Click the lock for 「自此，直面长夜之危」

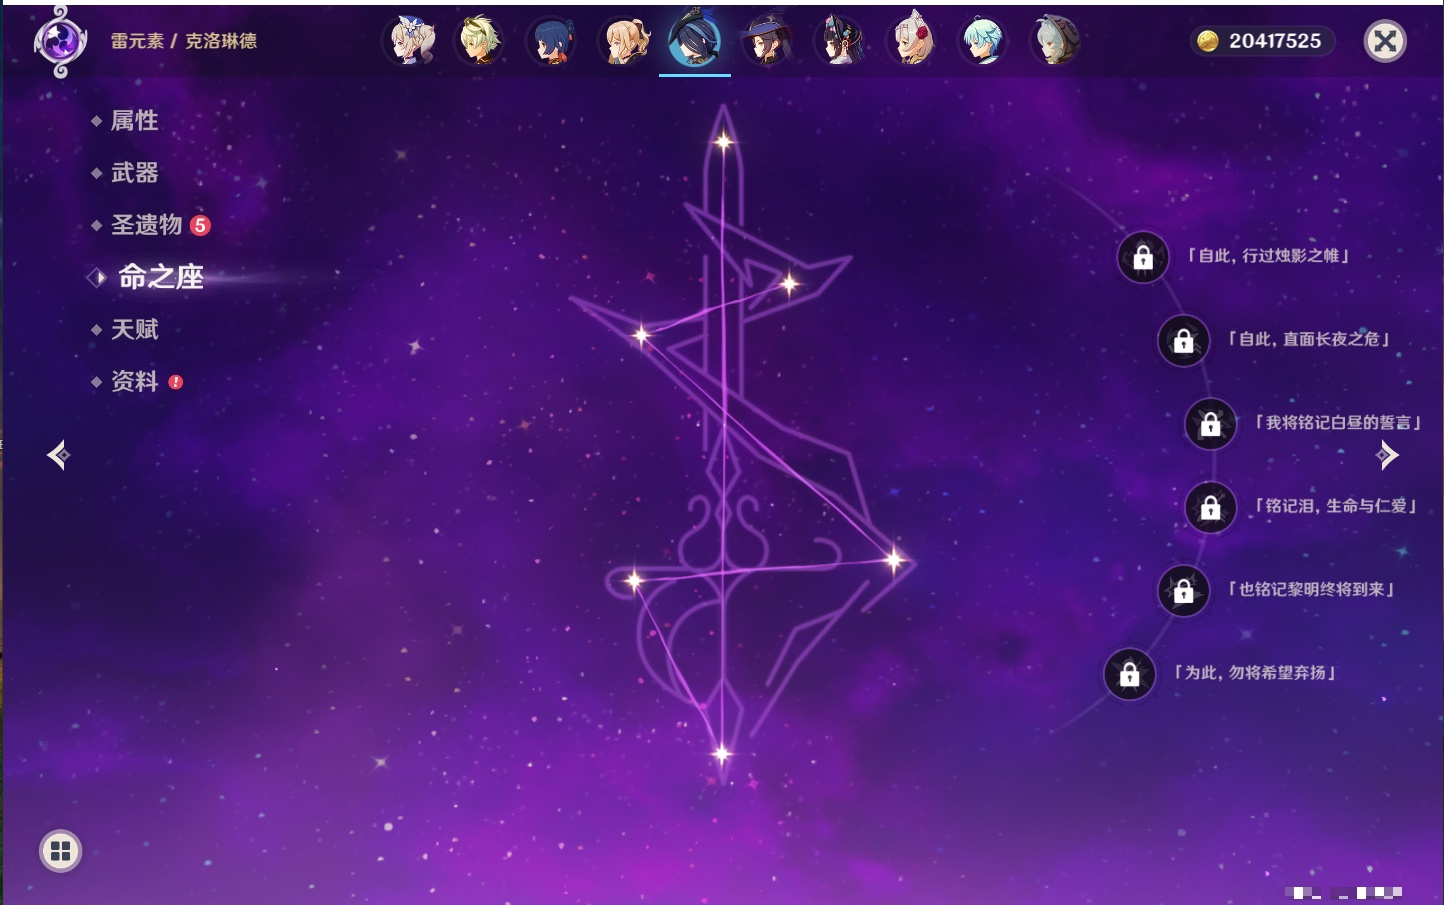point(1183,341)
